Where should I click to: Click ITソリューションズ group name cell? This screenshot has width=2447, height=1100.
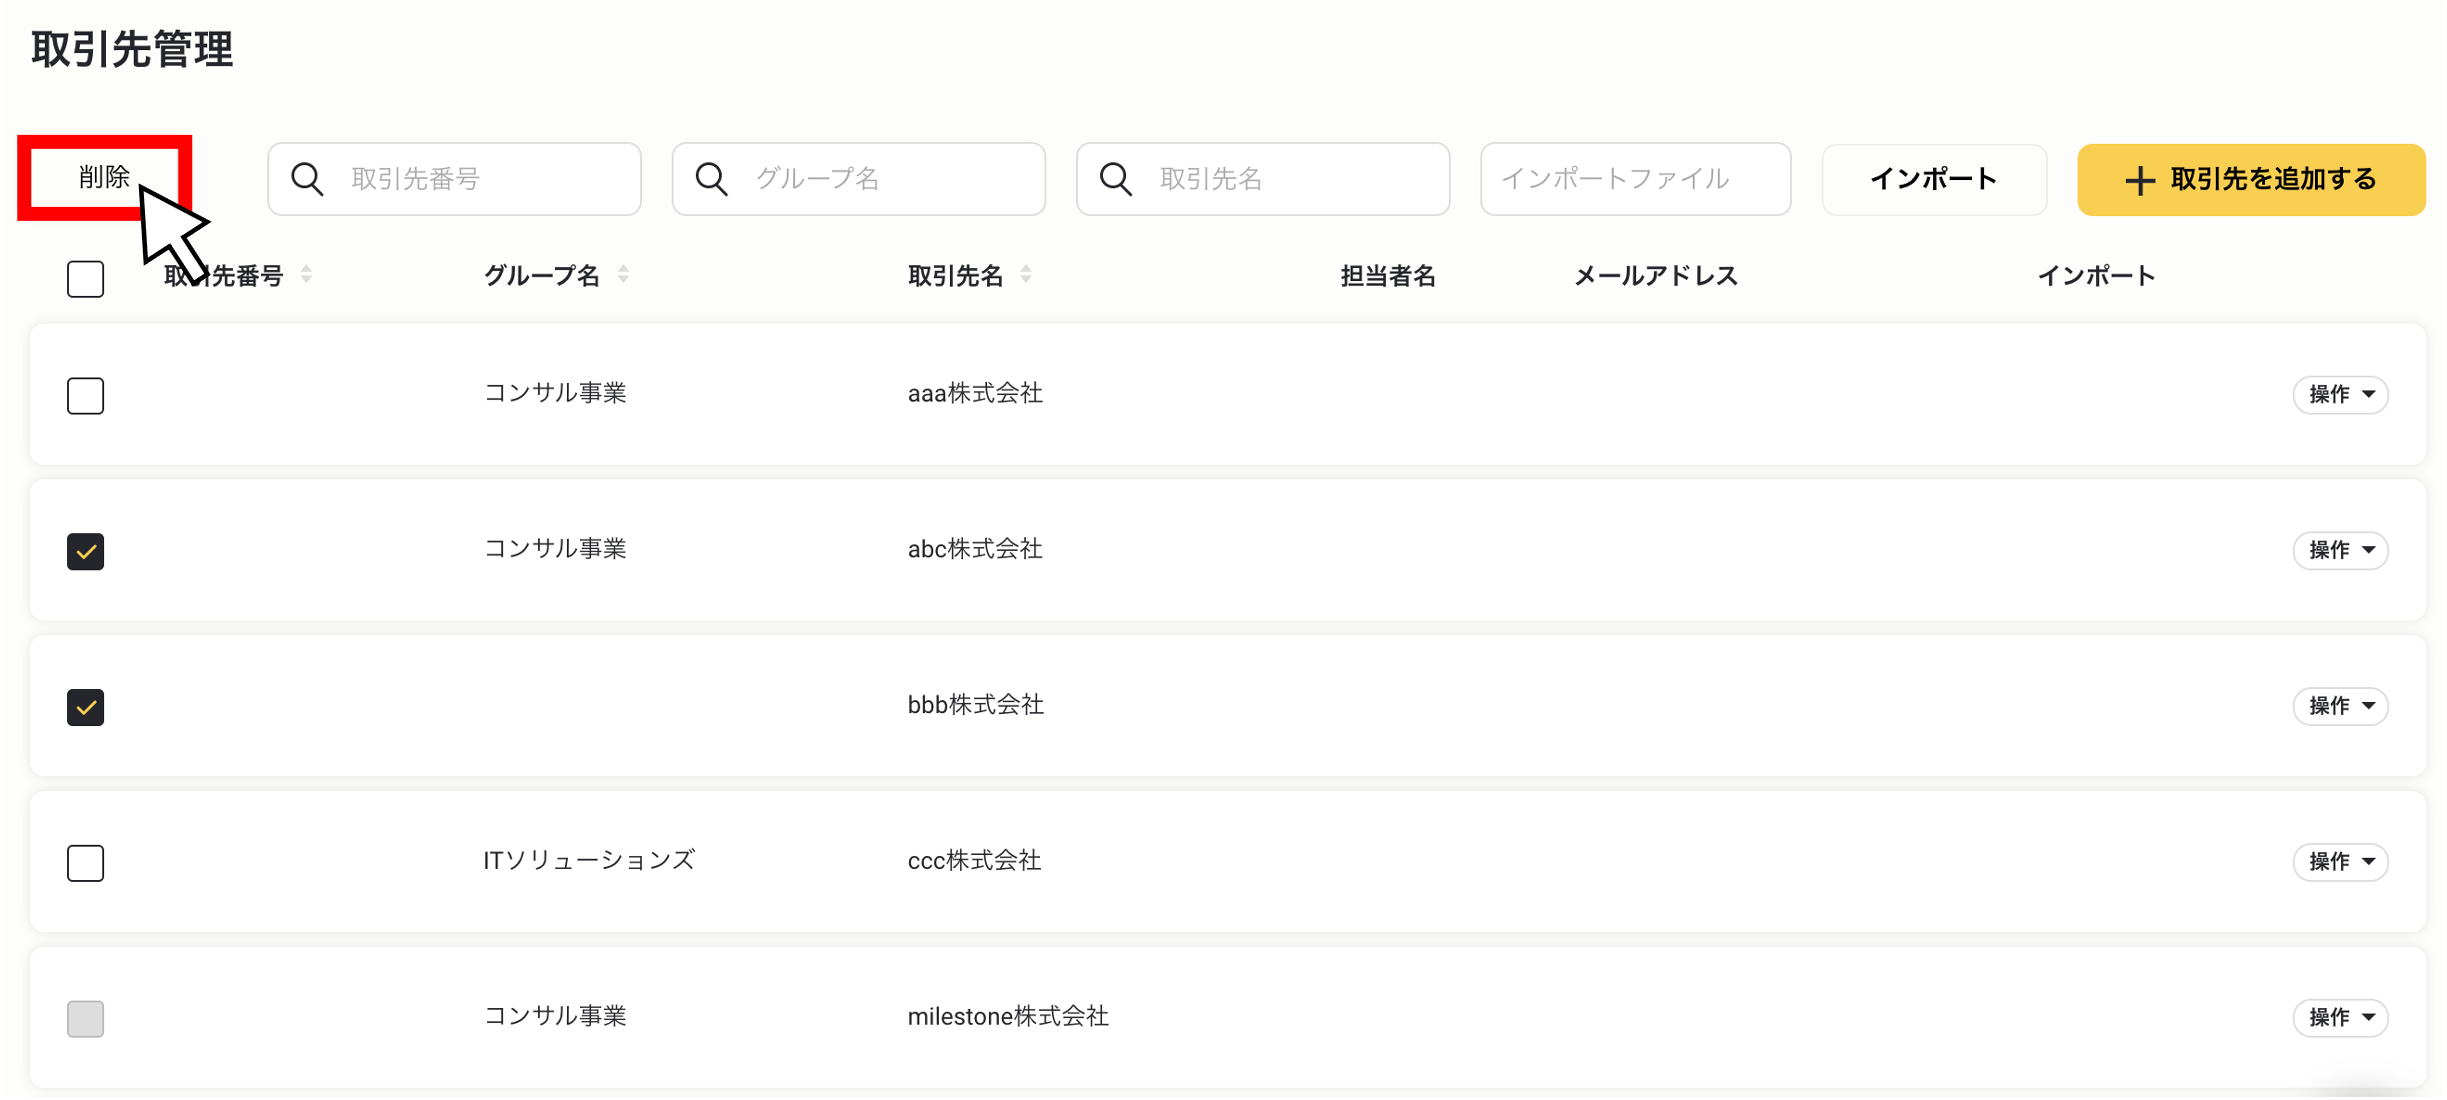click(x=589, y=860)
